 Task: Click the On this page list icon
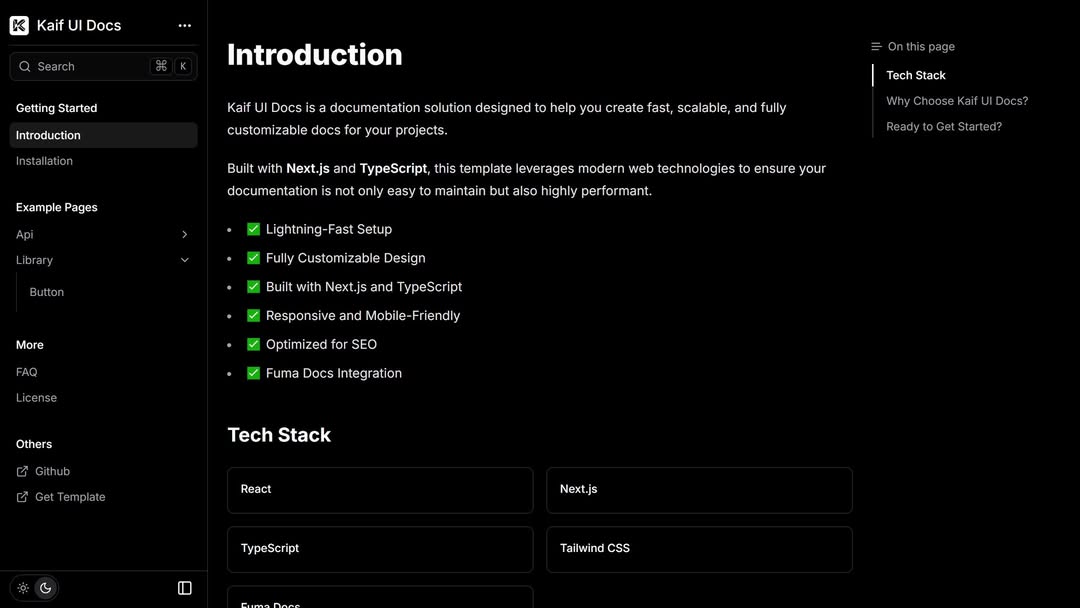(876, 47)
